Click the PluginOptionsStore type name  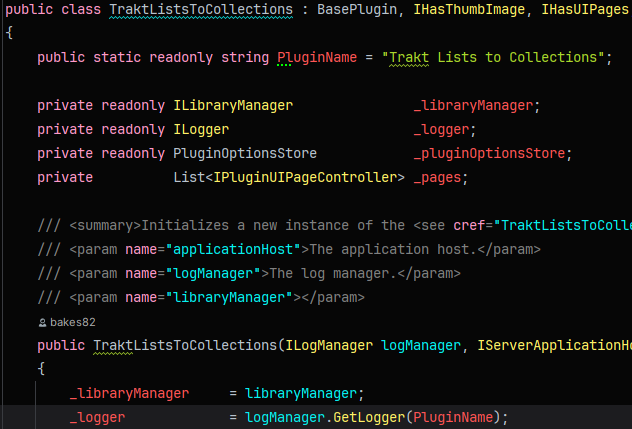click(245, 154)
